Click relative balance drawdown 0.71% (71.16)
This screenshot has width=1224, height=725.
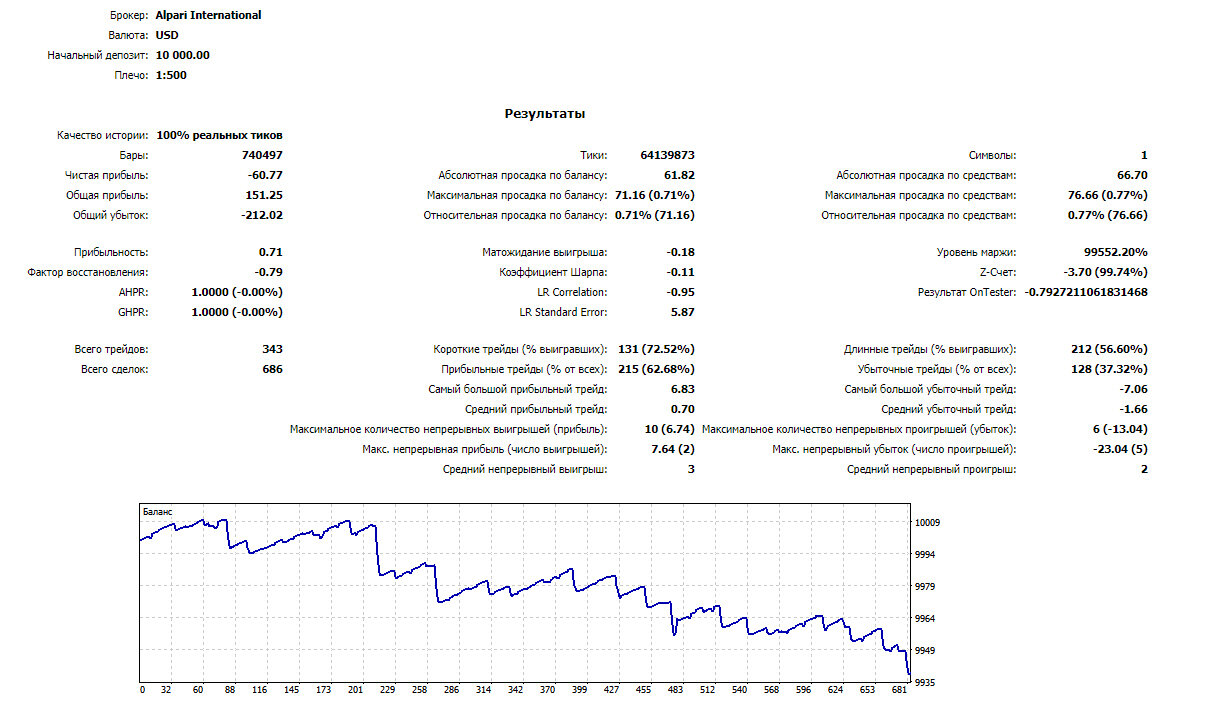point(655,215)
